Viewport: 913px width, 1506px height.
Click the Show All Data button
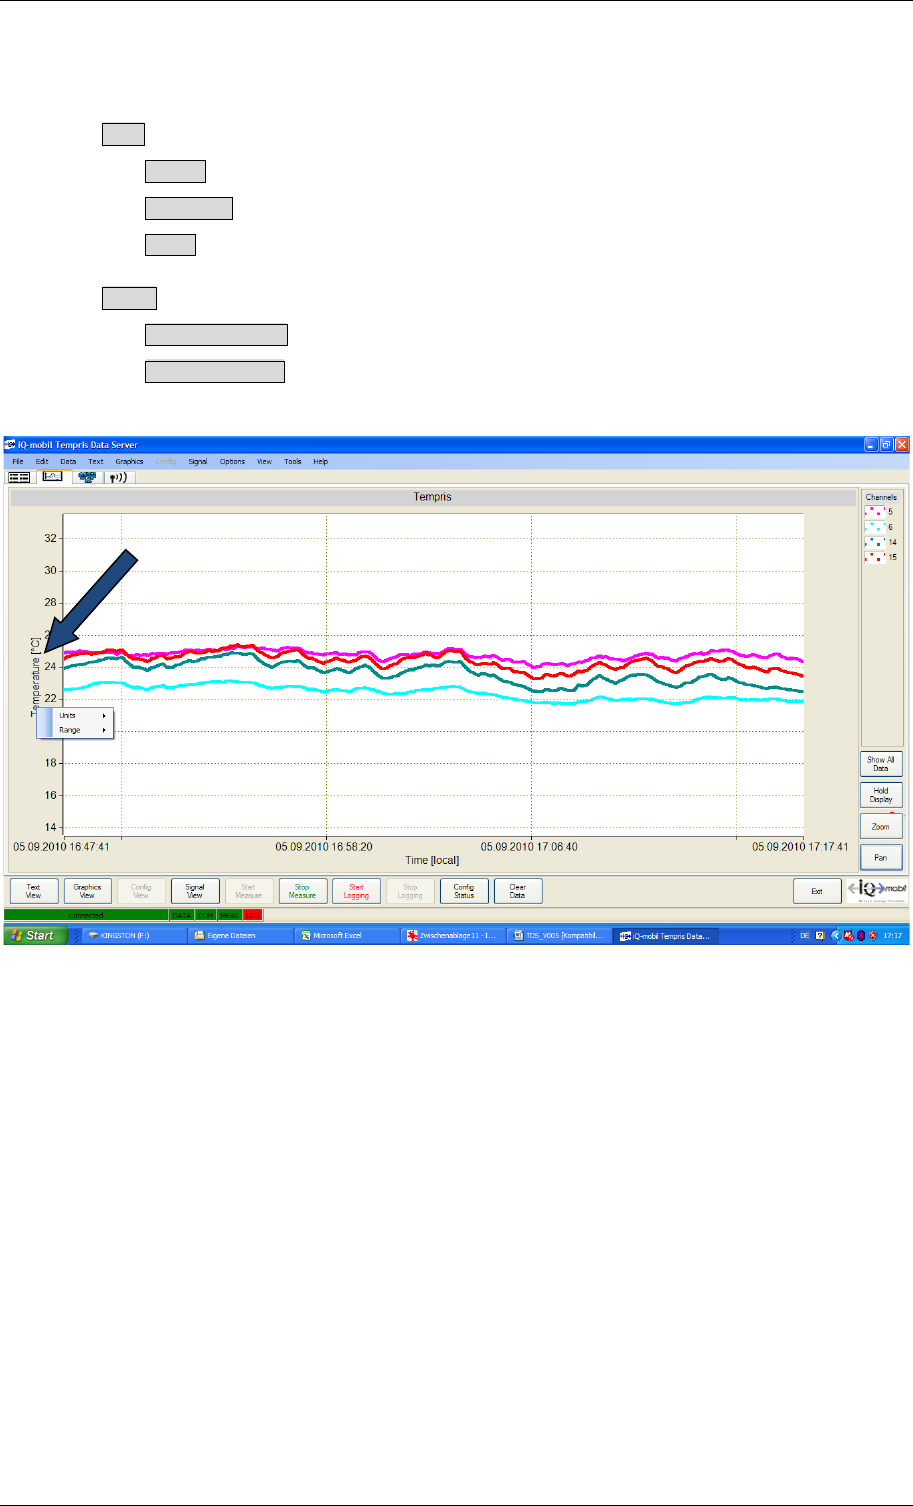point(881,764)
